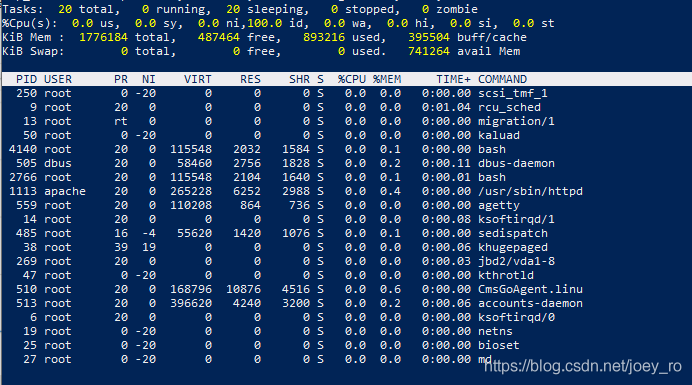Select the /usr/sbin/httpd command
The width and height of the screenshot is (692, 385).
530,191
